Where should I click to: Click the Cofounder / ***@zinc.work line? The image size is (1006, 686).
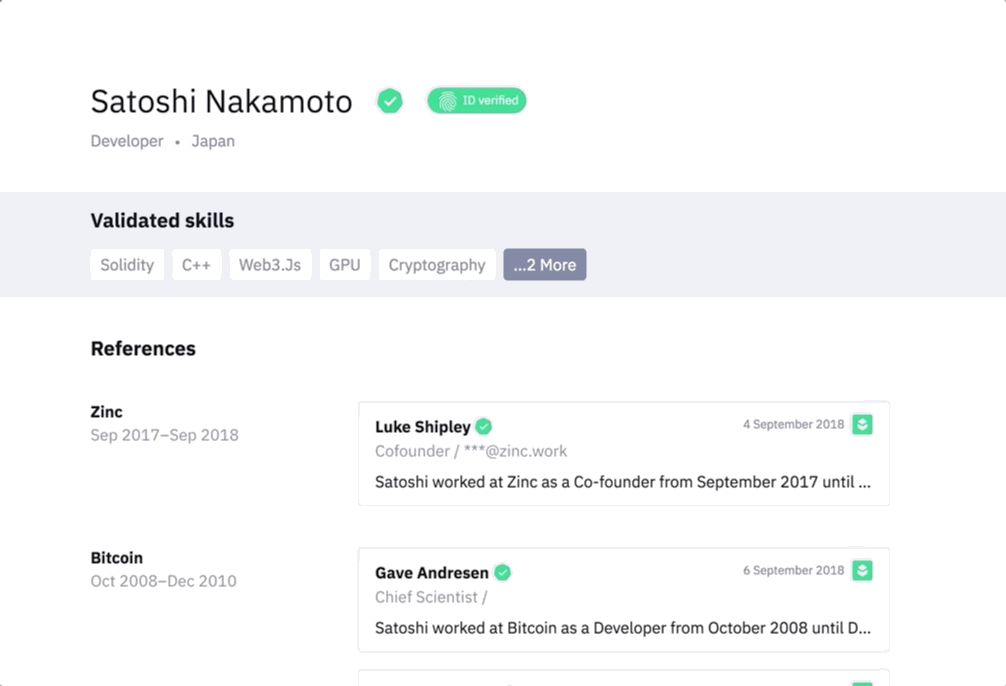471,451
